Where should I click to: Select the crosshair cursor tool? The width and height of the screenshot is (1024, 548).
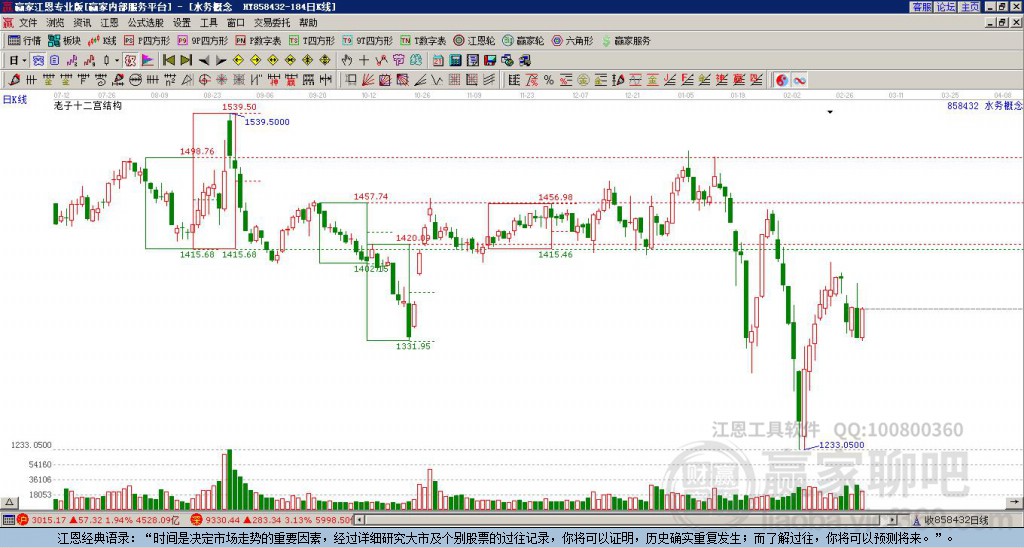click(364, 60)
